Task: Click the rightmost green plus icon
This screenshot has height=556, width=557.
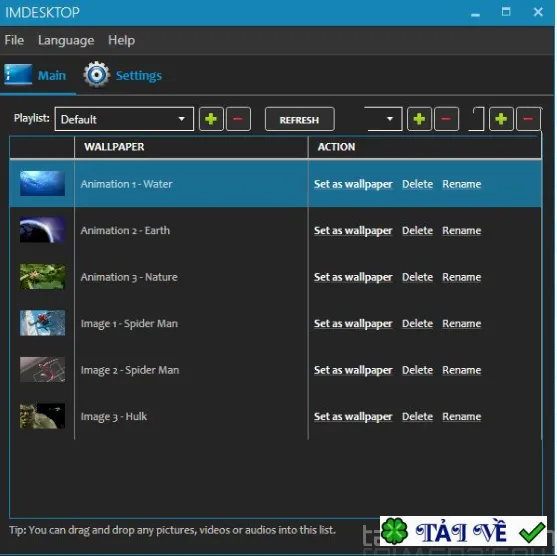Action: tap(501, 119)
